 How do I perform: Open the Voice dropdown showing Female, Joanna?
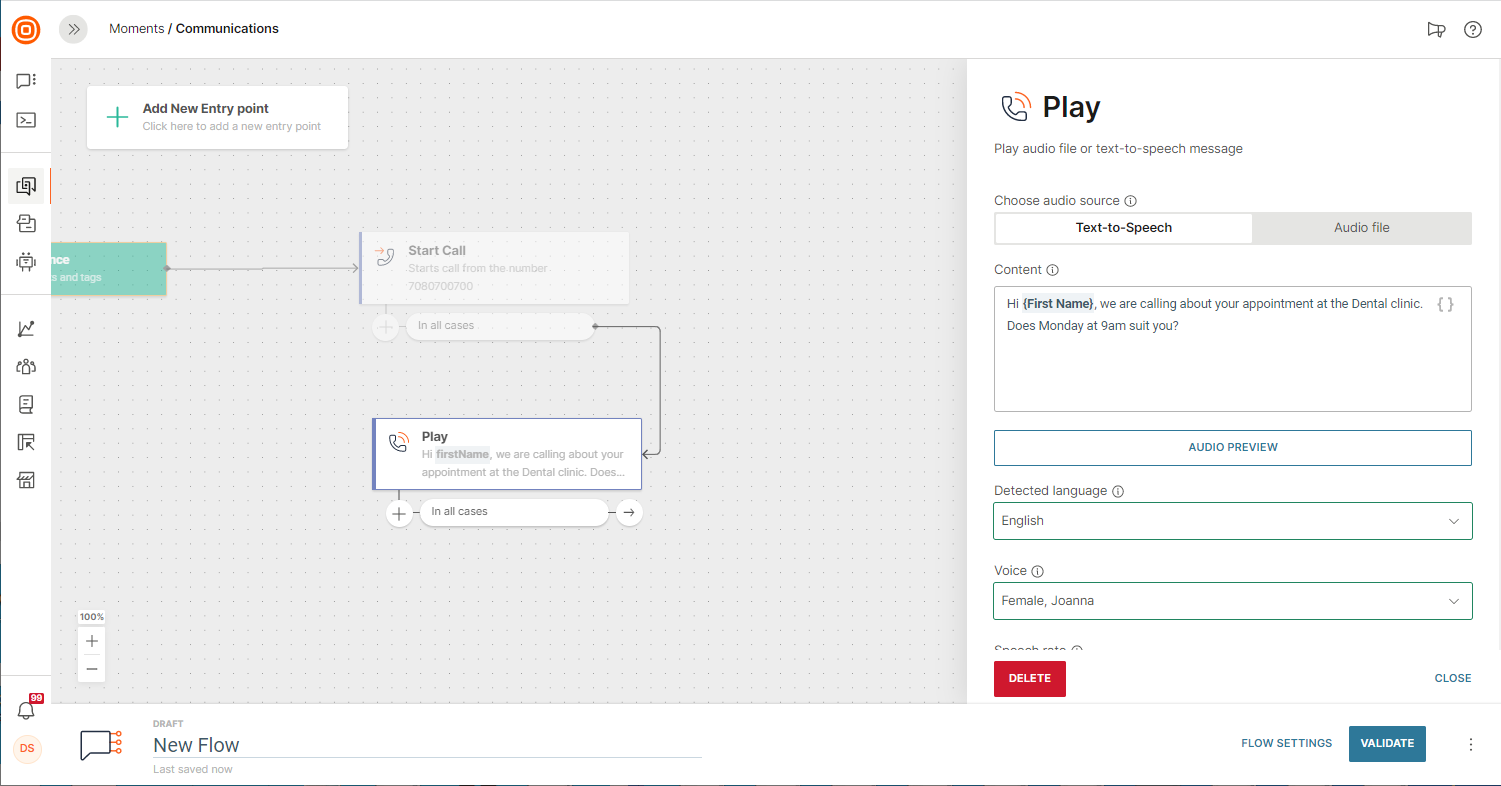pos(1232,601)
